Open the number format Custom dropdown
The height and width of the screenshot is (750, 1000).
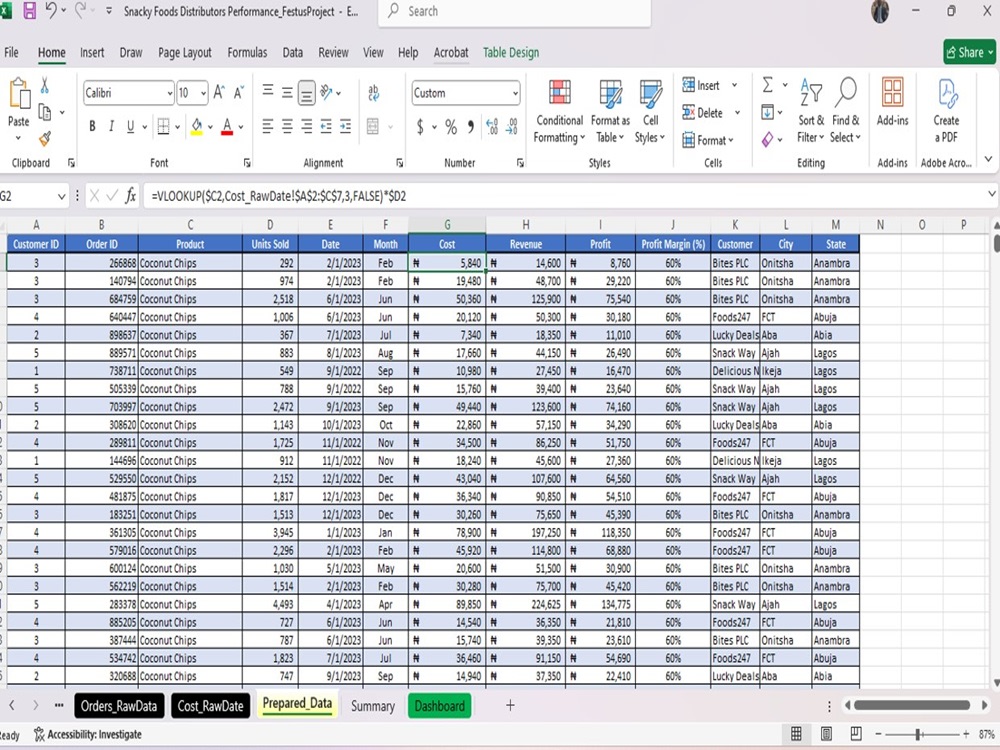(x=515, y=93)
